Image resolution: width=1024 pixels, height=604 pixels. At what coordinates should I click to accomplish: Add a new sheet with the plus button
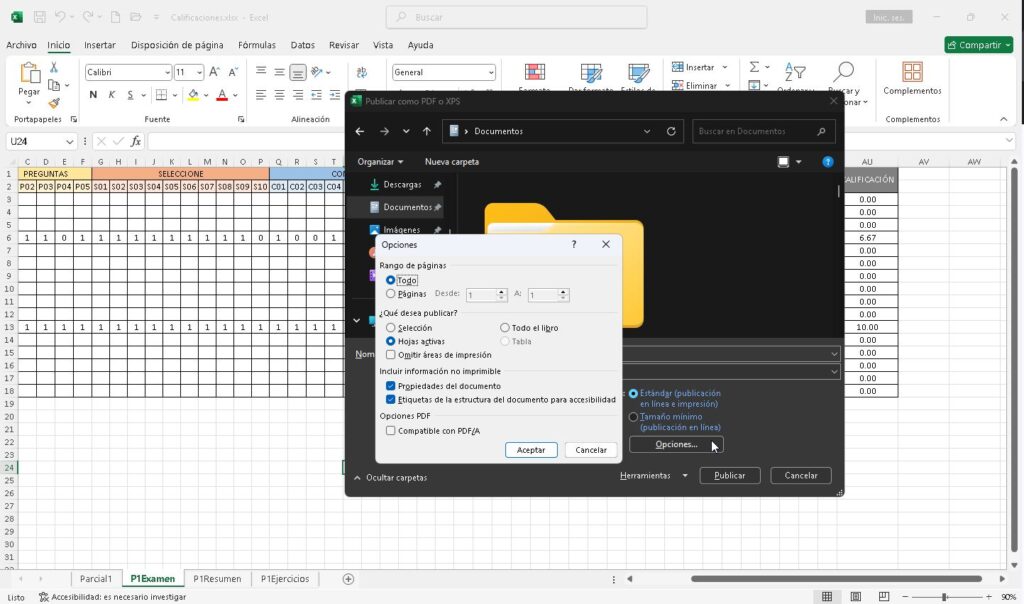[348, 579]
